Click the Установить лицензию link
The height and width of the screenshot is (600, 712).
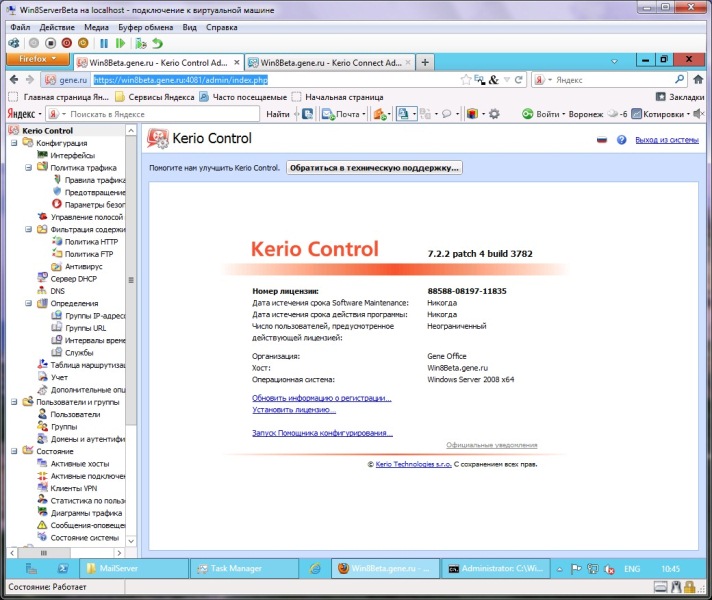[294, 410]
